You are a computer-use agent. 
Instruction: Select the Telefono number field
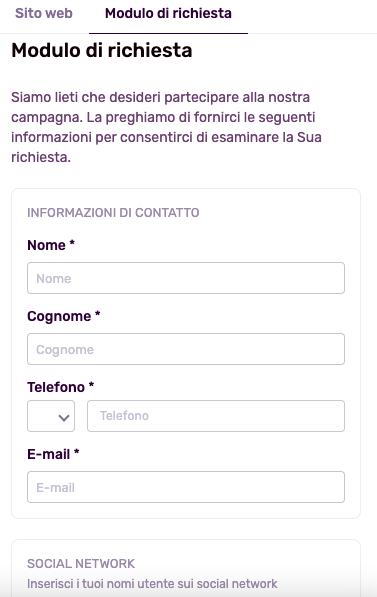coord(216,416)
